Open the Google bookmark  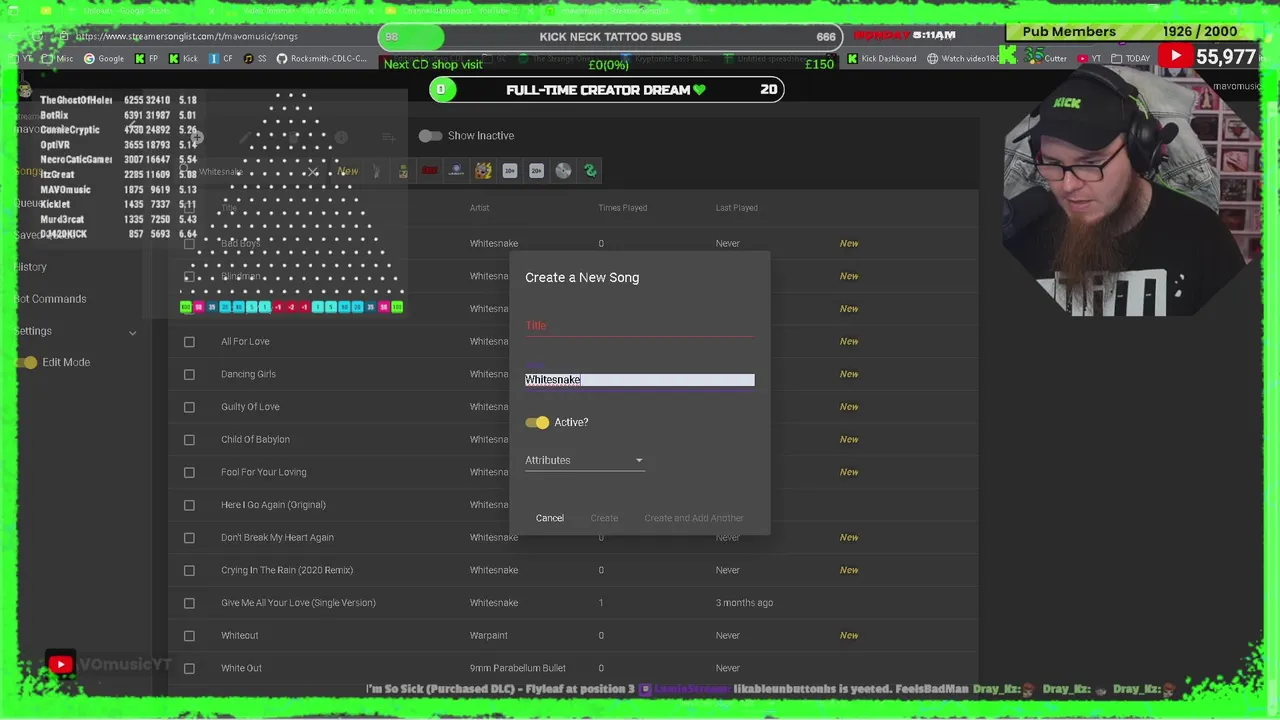tap(104, 58)
